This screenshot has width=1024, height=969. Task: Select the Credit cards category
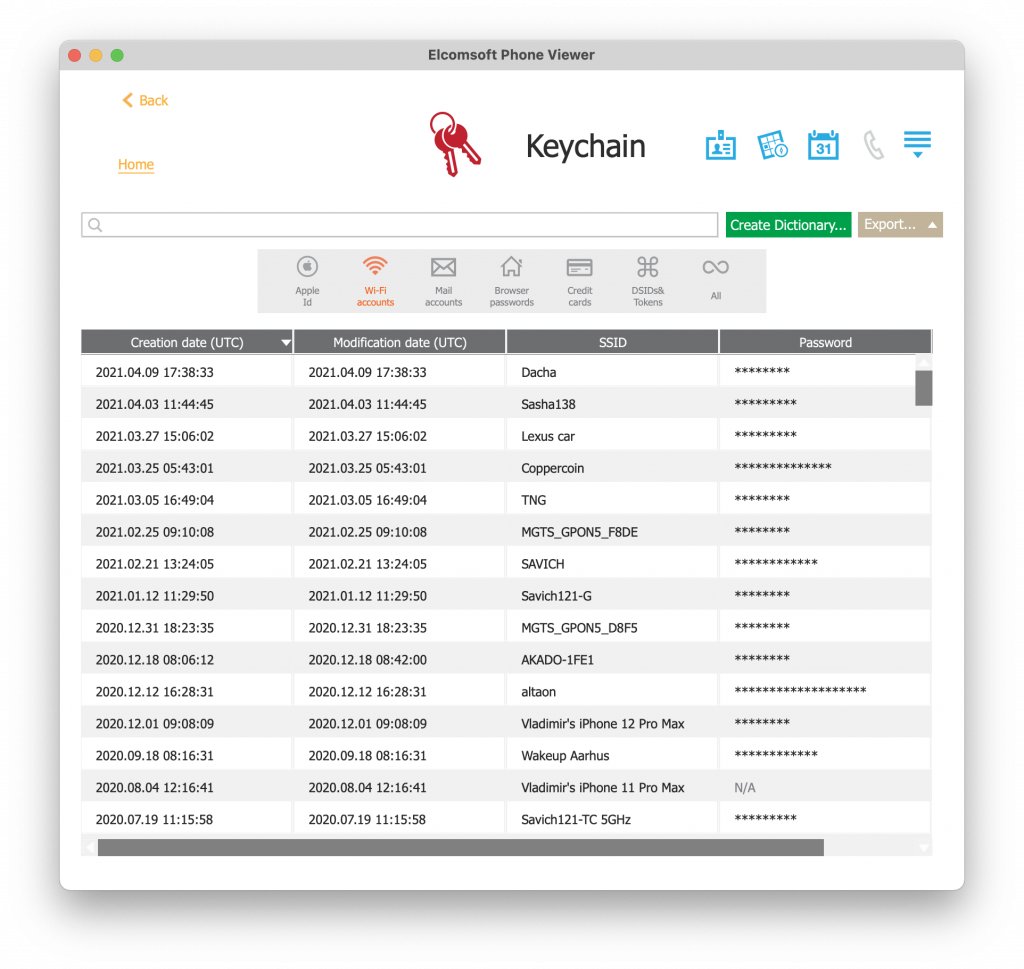[579, 281]
